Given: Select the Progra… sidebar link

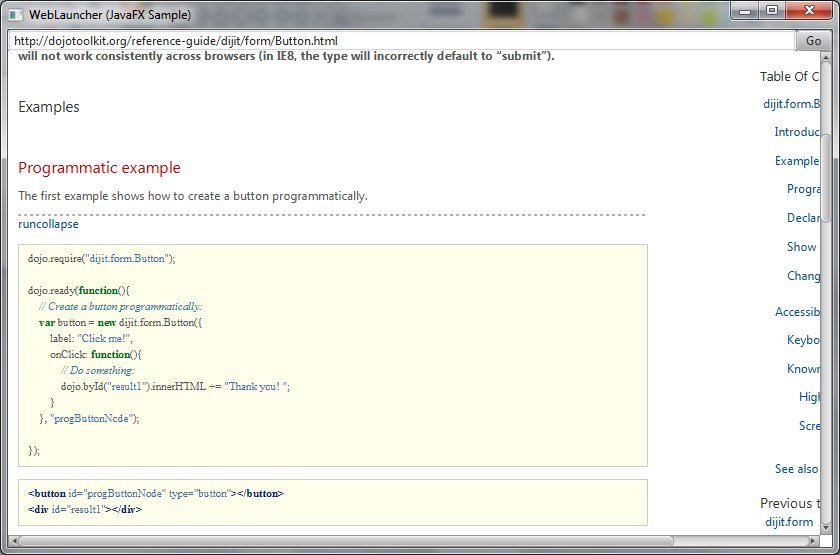Looking at the screenshot, I should (803, 189).
